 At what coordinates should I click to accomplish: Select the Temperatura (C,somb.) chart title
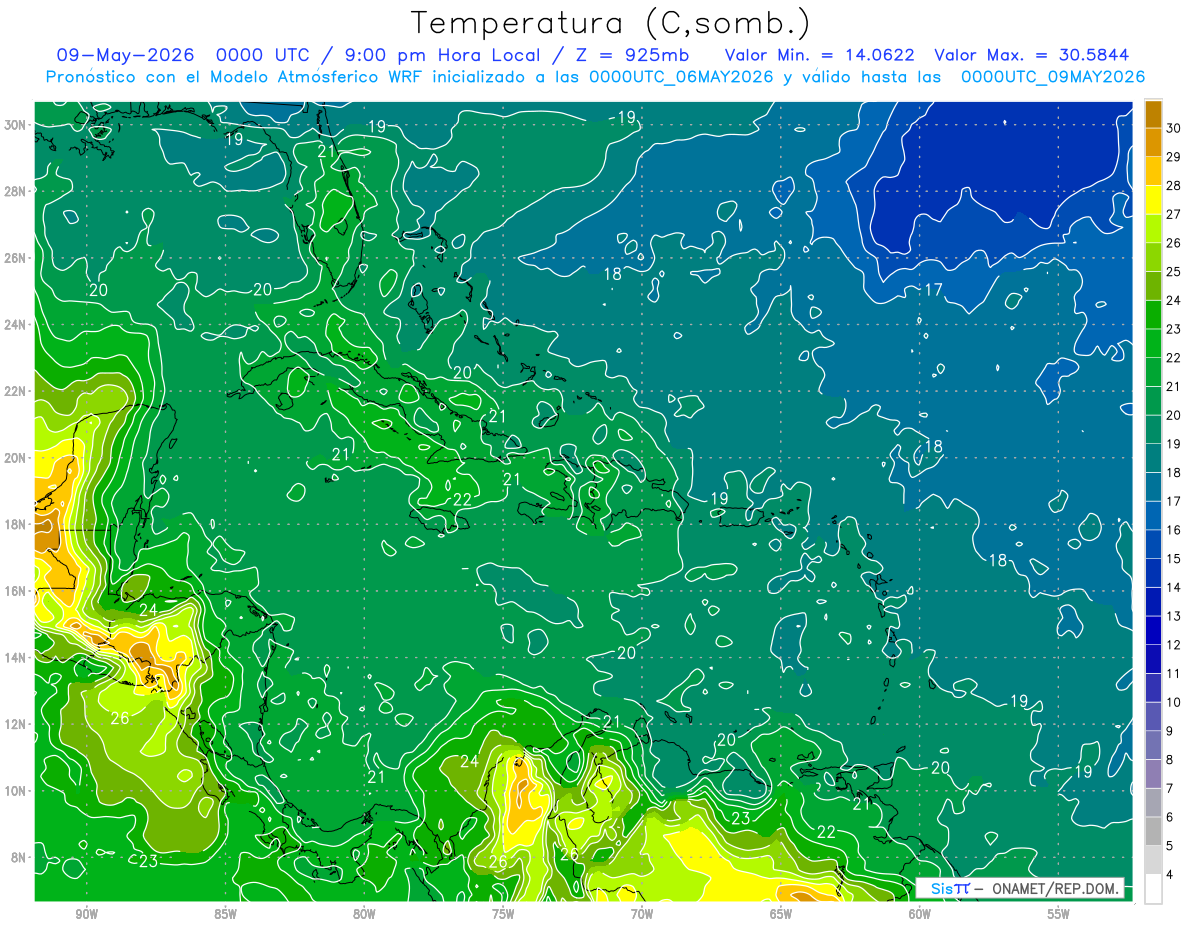[x=610, y=23]
